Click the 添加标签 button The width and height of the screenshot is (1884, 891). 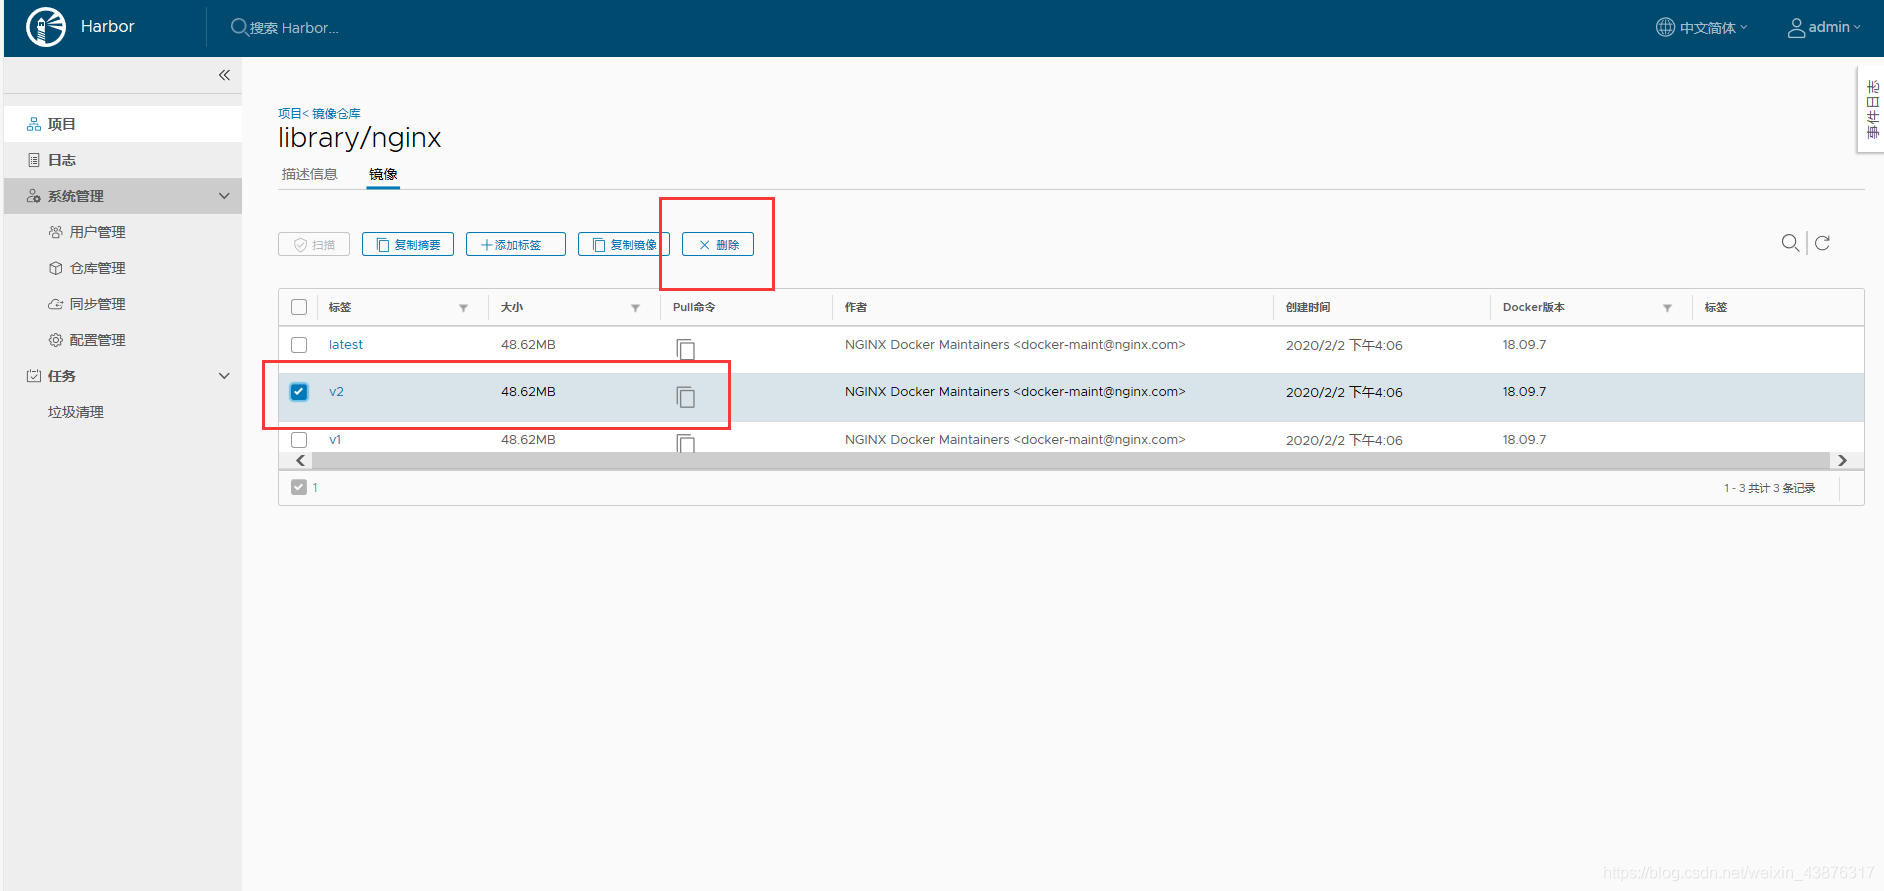point(516,244)
